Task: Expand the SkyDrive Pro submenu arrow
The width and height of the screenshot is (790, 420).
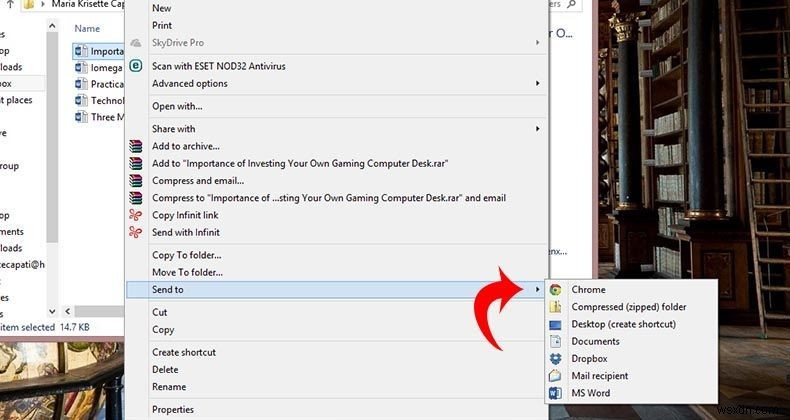Action: coord(538,43)
